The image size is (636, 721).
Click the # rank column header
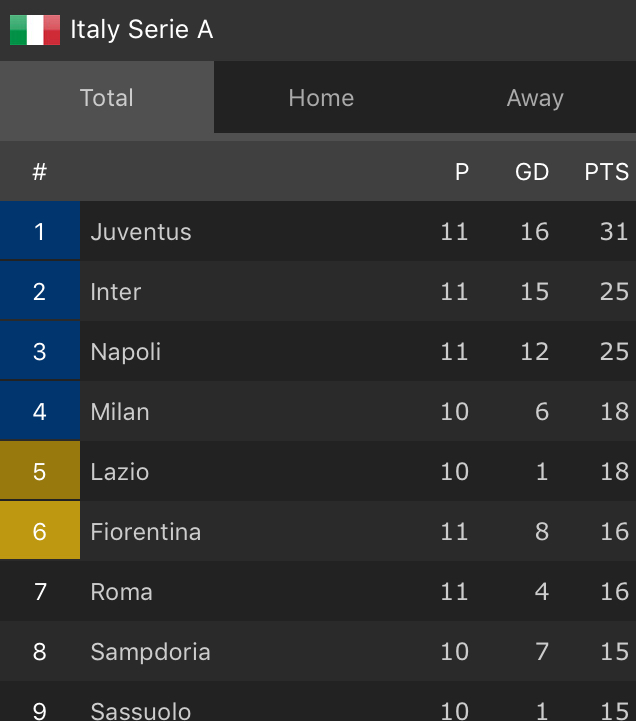40,172
